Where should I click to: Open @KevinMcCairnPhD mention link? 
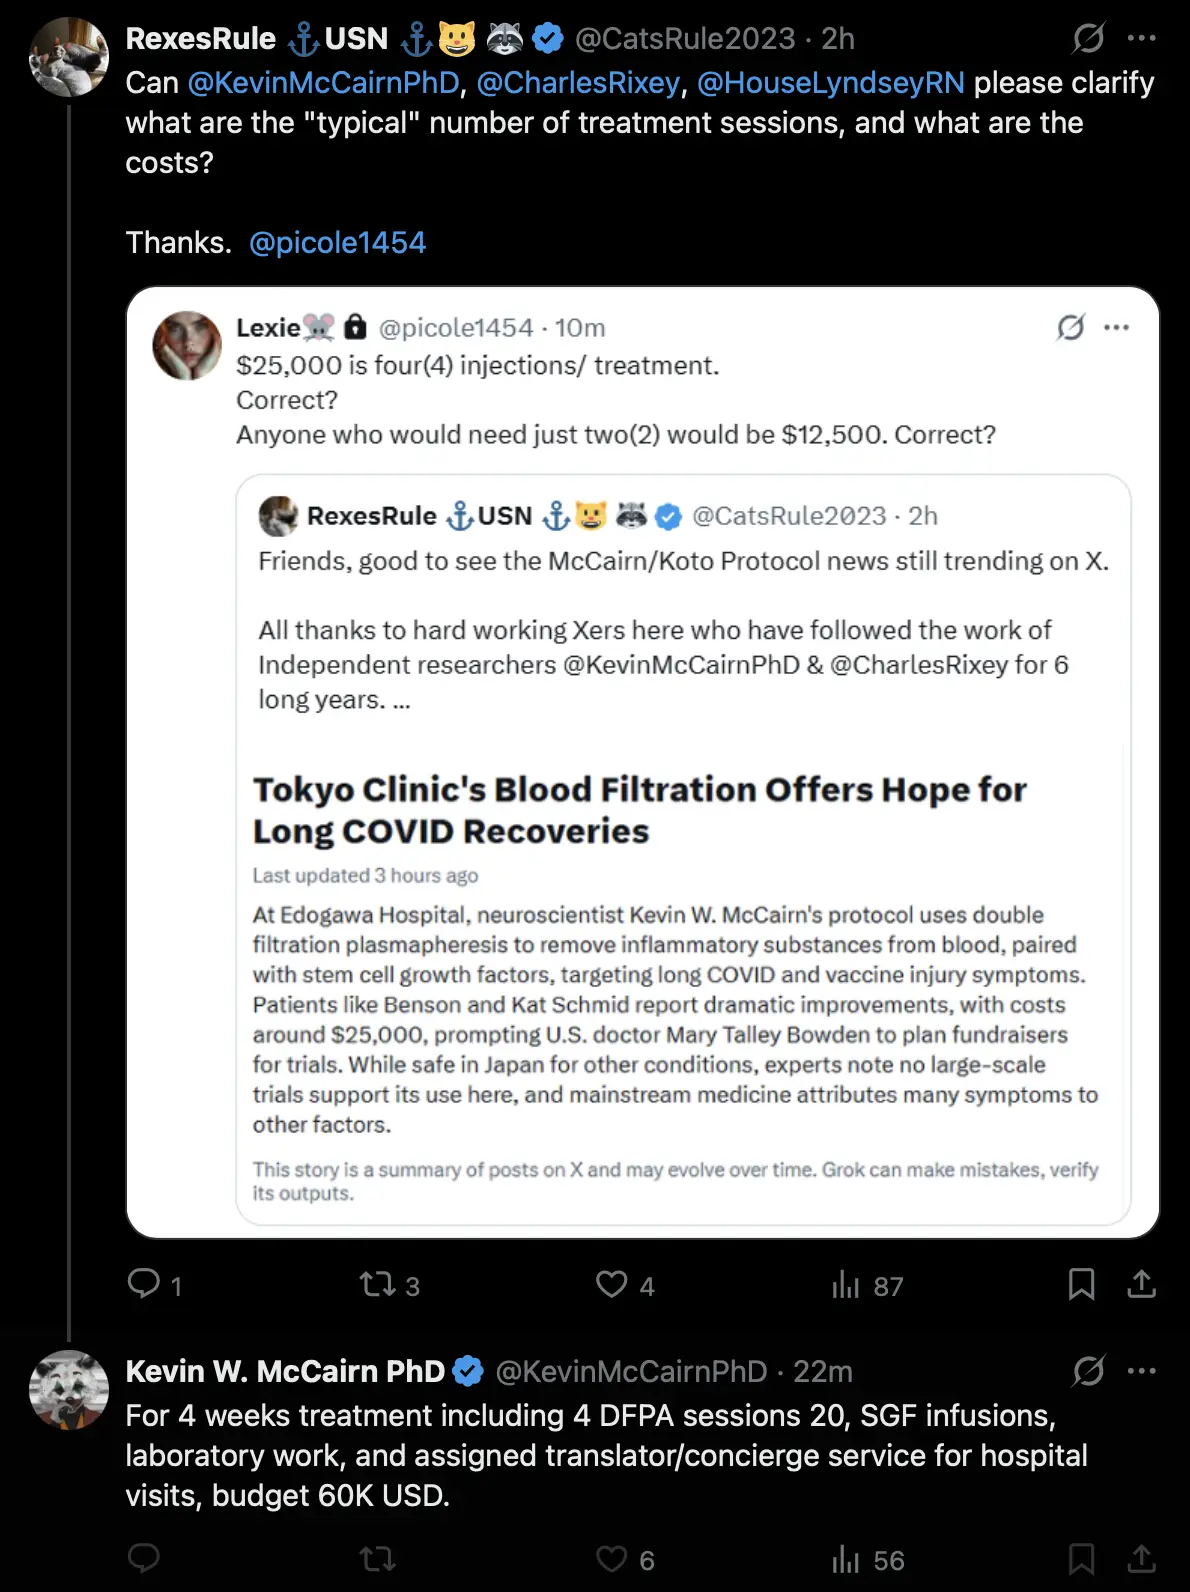click(x=323, y=82)
